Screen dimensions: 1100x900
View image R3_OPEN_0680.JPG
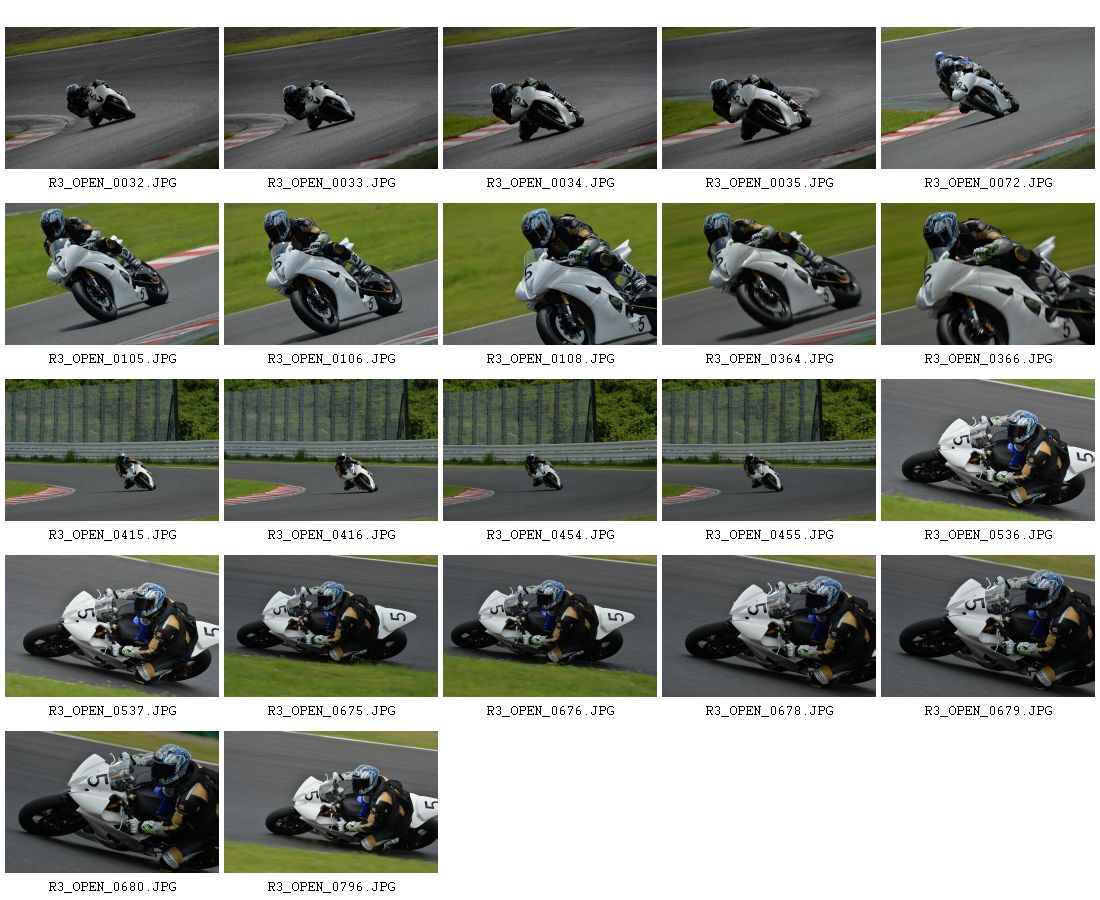pos(112,802)
